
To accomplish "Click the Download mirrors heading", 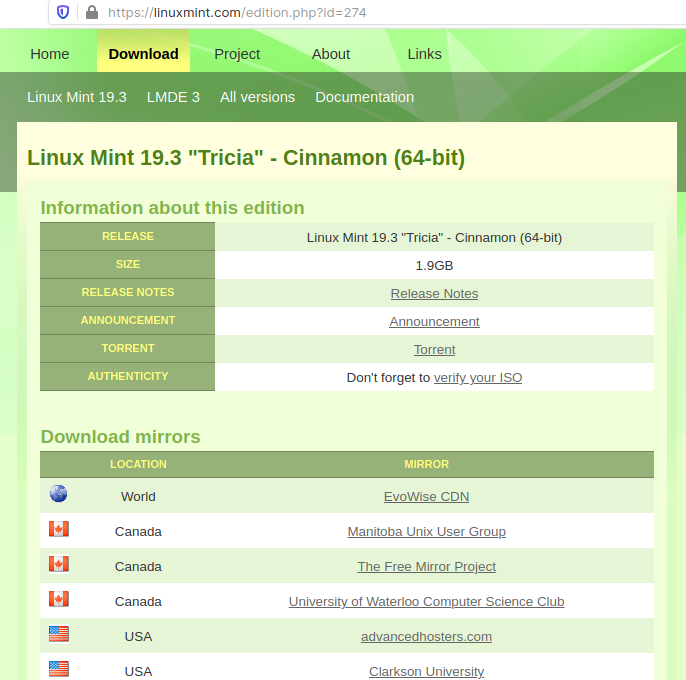I will 120,436.
